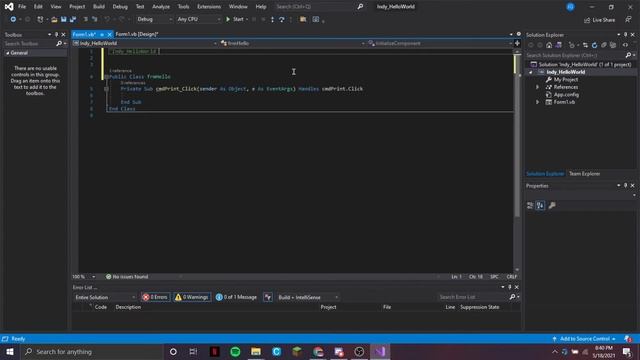This screenshot has height=360, width=640.
Task: Open the Build menu
Action: click(x=99, y=7)
